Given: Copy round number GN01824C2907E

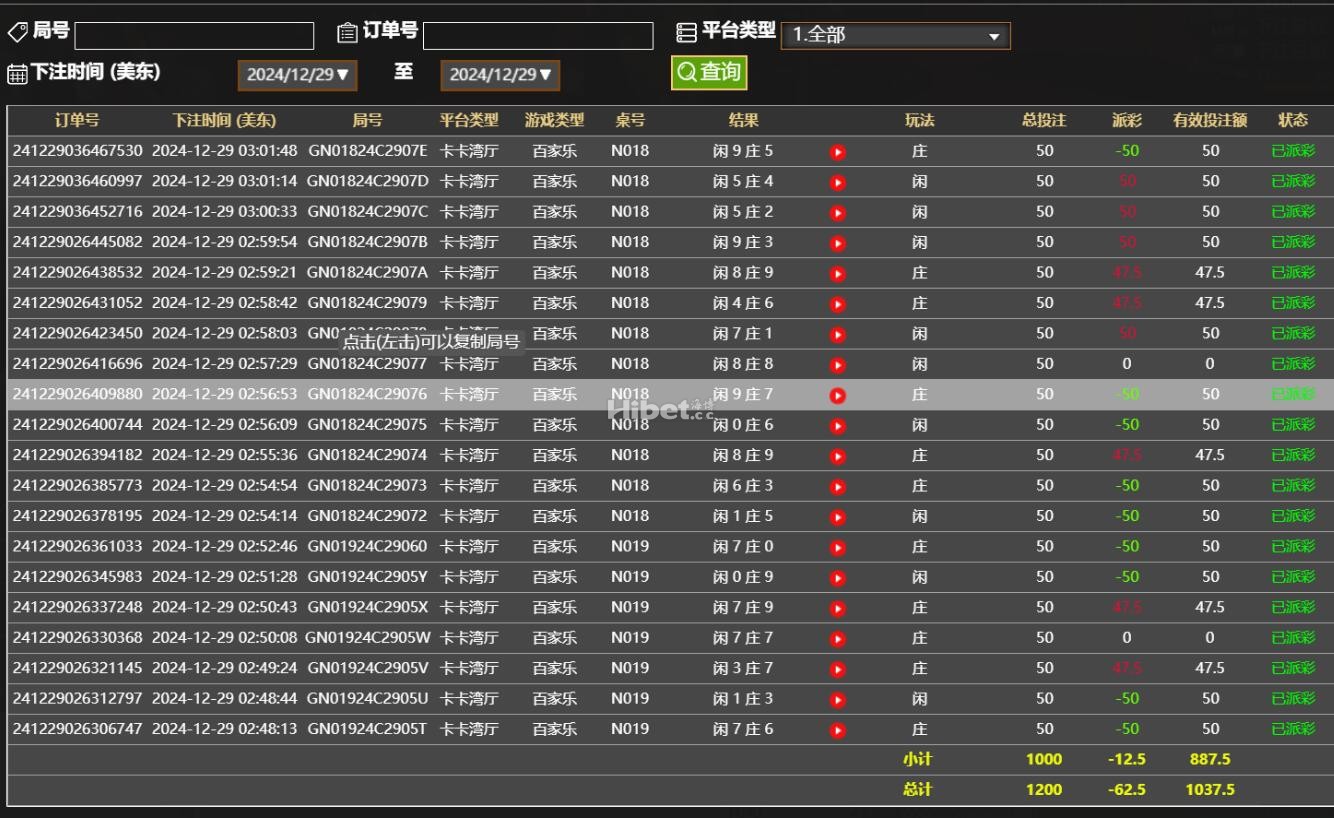Looking at the screenshot, I should coord(367,151).
